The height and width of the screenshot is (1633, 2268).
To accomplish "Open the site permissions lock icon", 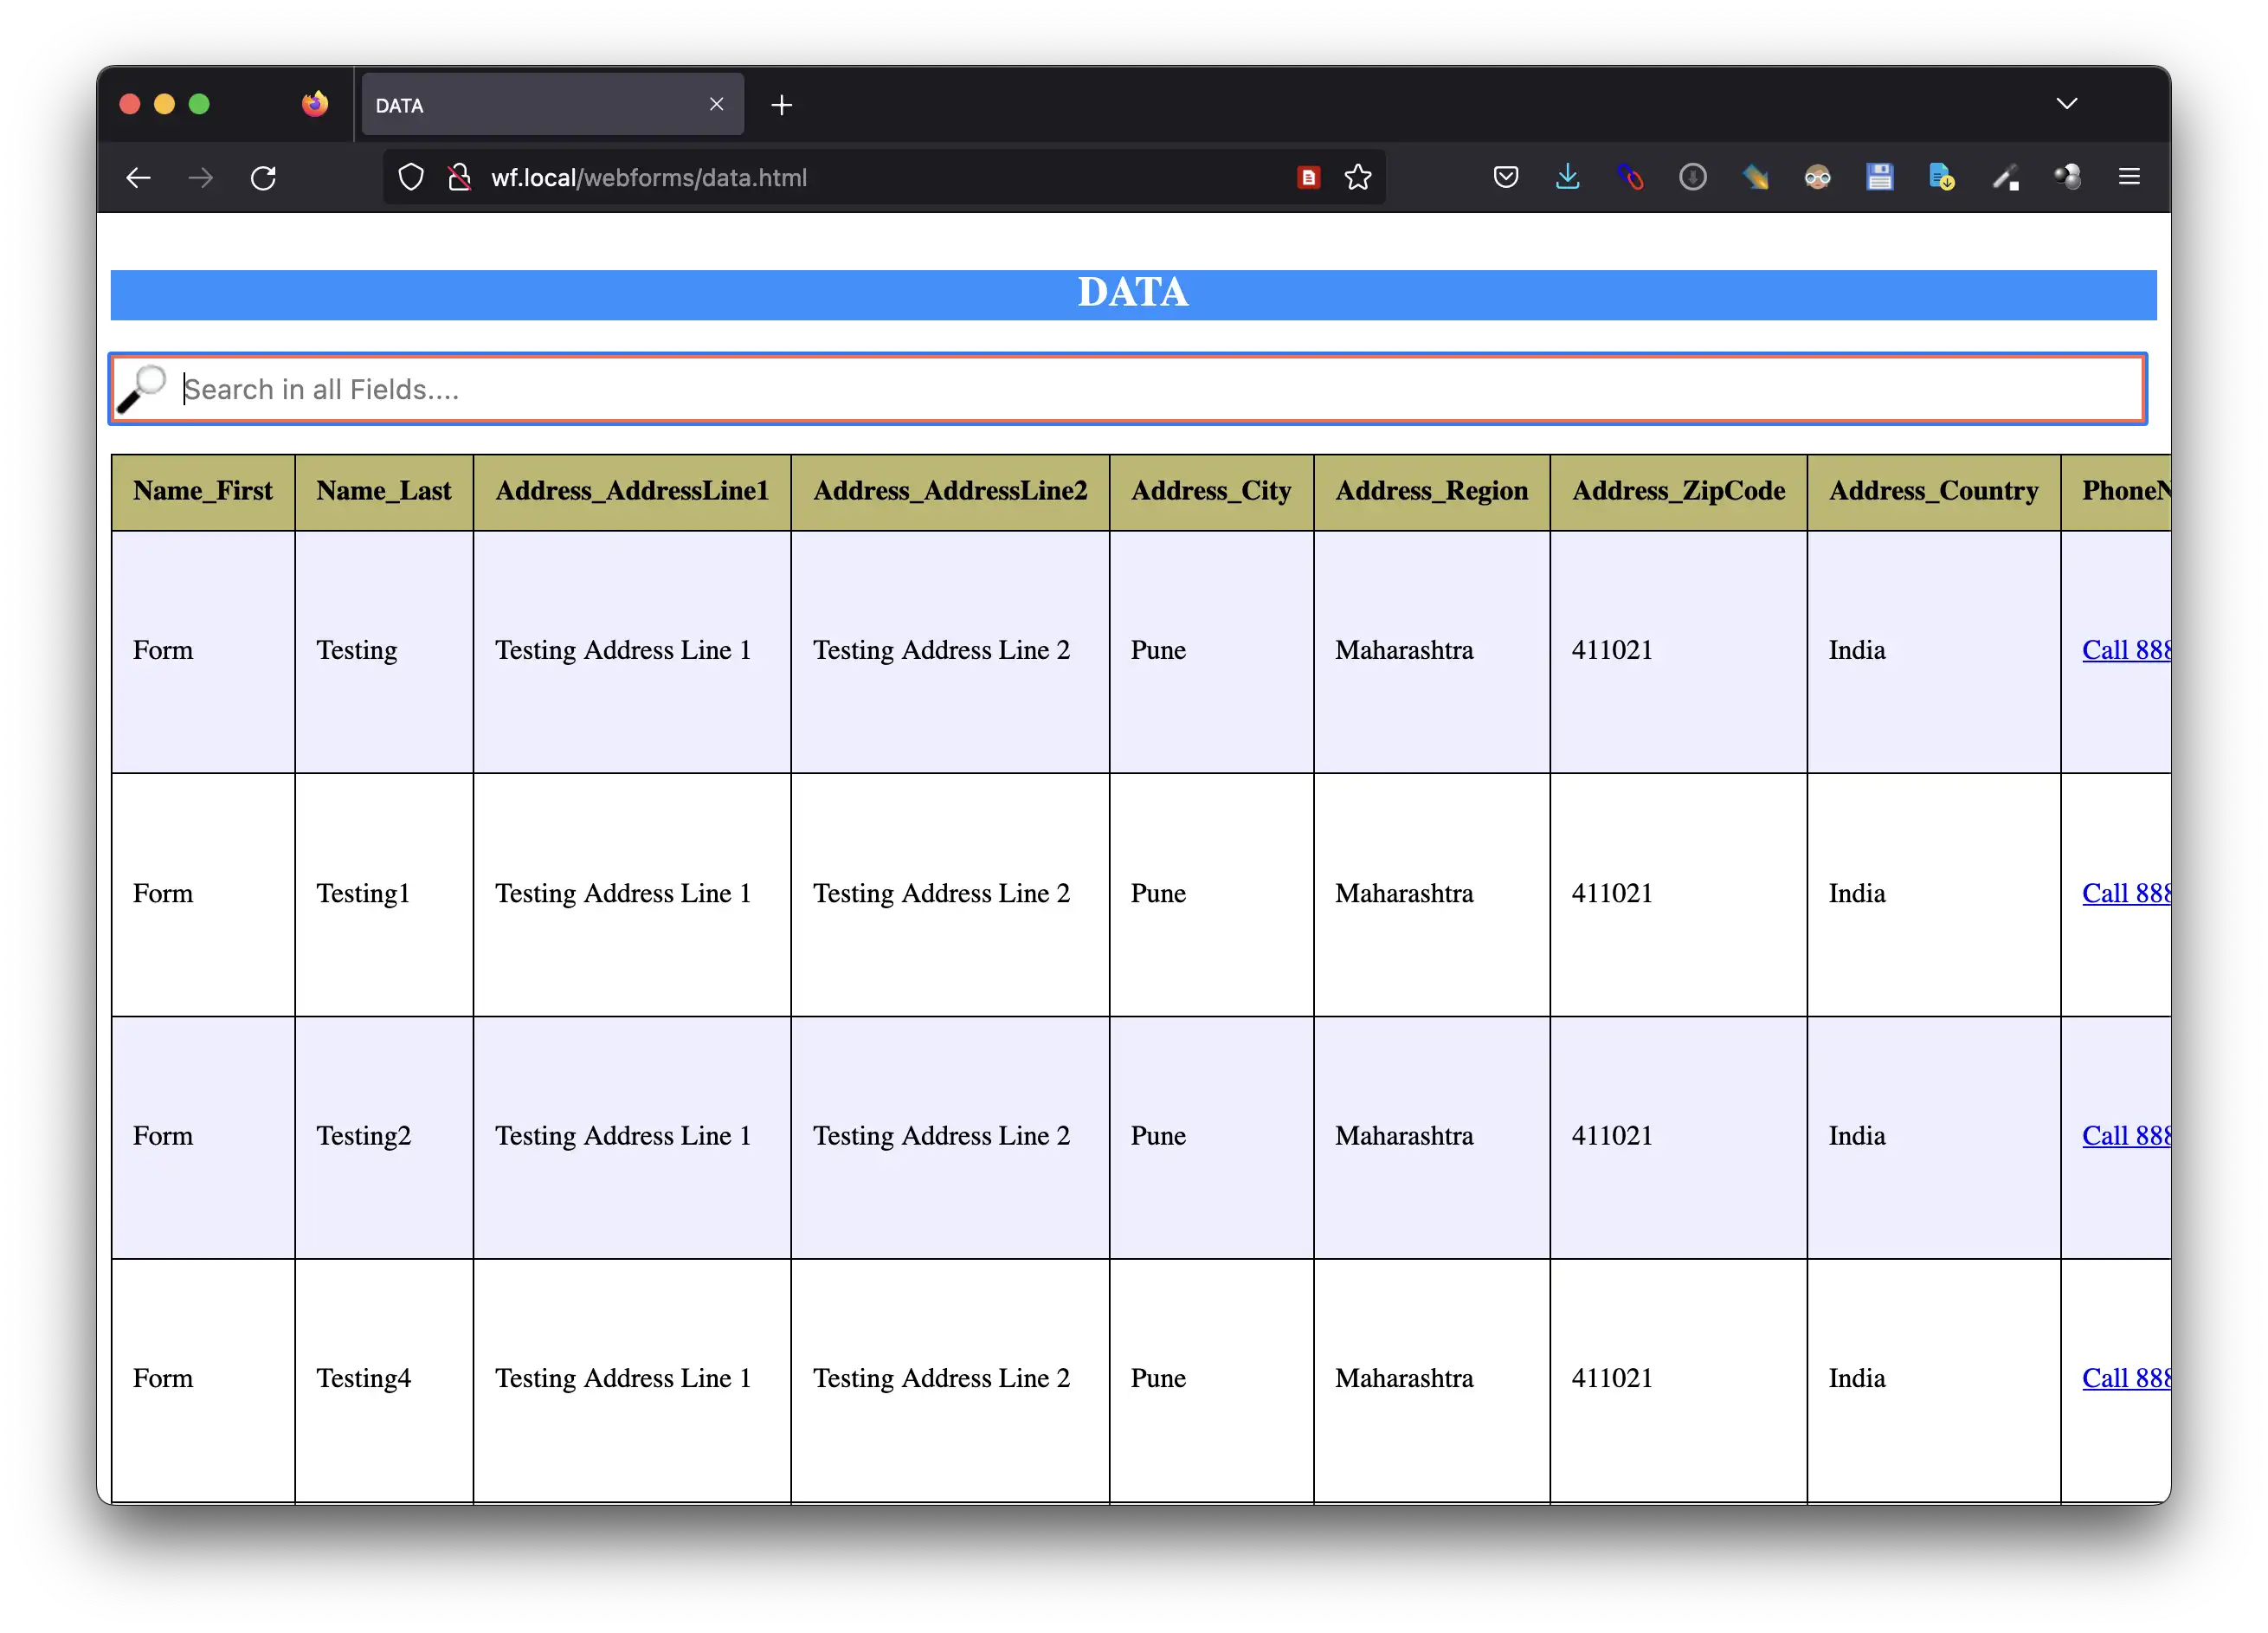I will tap(460, 177).
